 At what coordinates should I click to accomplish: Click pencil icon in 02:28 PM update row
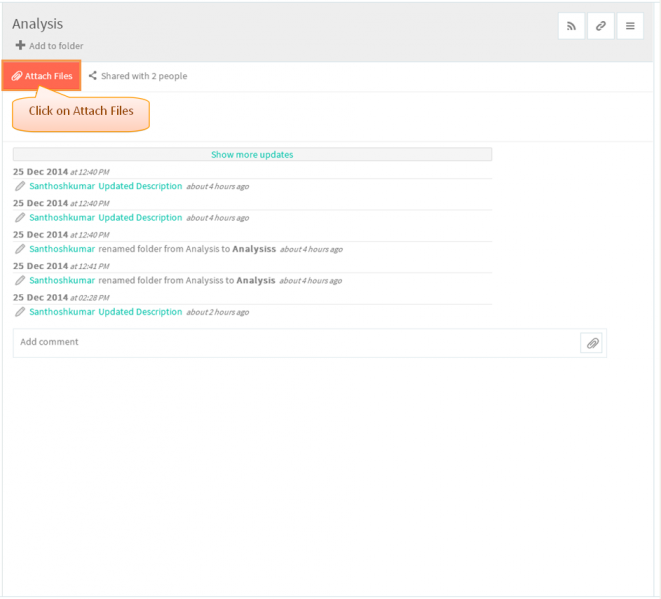[x=20, y=312]
